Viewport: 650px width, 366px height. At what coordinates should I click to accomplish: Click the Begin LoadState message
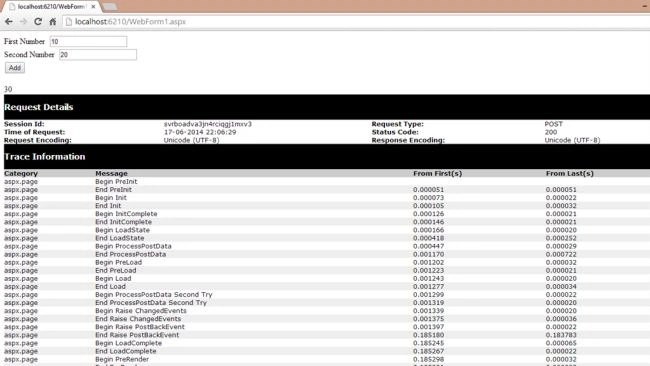click(123, 230)
